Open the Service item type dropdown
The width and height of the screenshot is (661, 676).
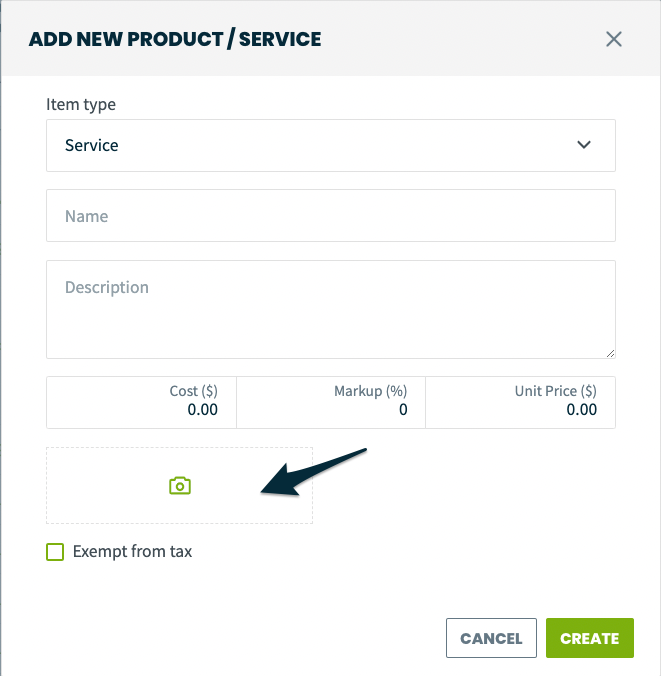point(331,145)
